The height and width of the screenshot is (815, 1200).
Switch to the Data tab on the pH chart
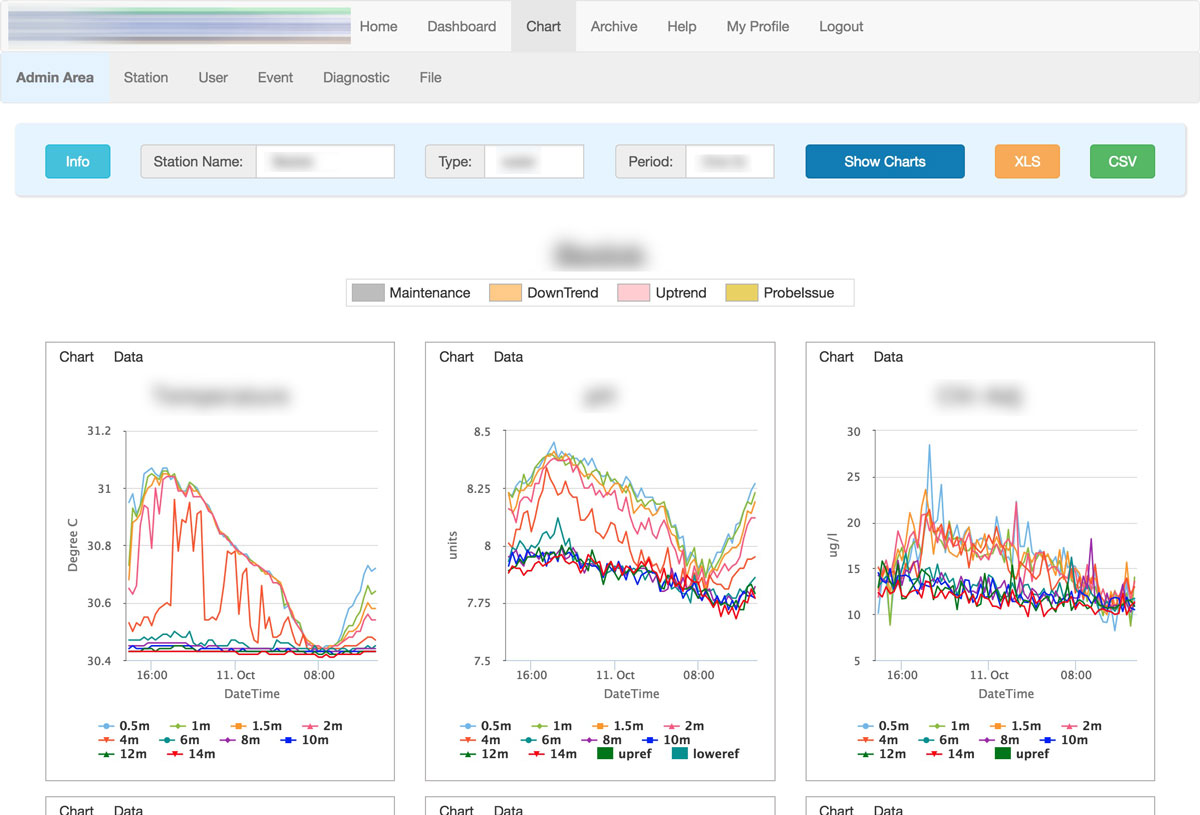click(x=508, y=356)
